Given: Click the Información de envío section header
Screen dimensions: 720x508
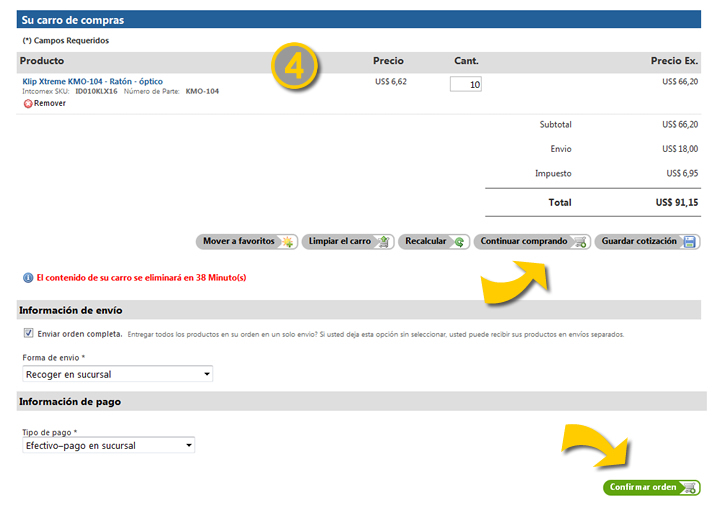Looking at the screenshot, I should 70,310.
